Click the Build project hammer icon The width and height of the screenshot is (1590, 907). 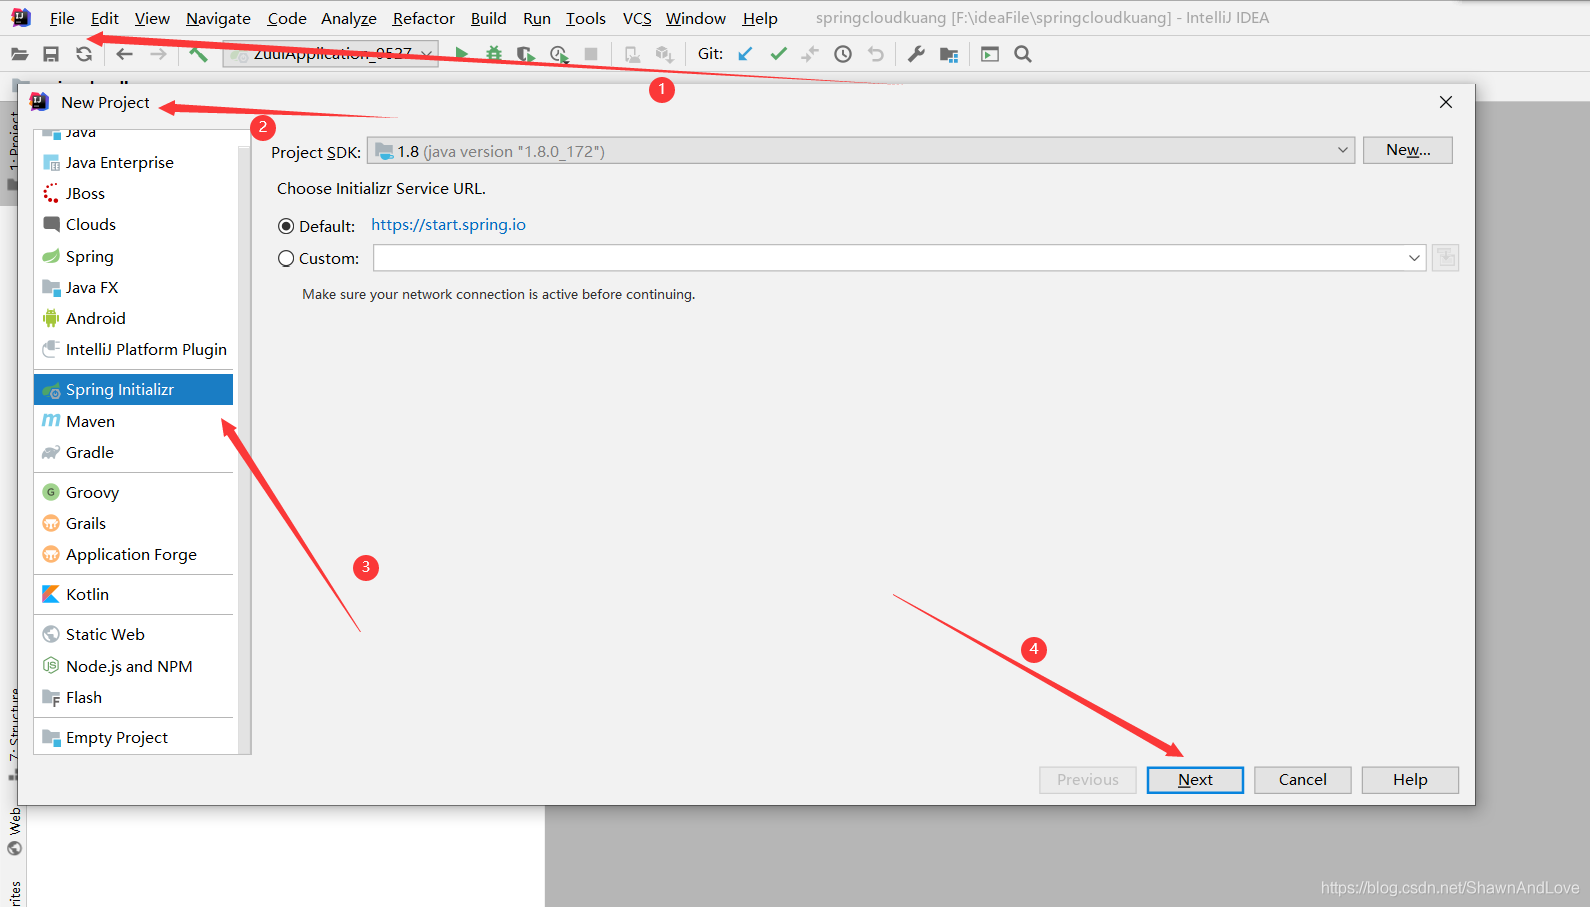point(198,54)
